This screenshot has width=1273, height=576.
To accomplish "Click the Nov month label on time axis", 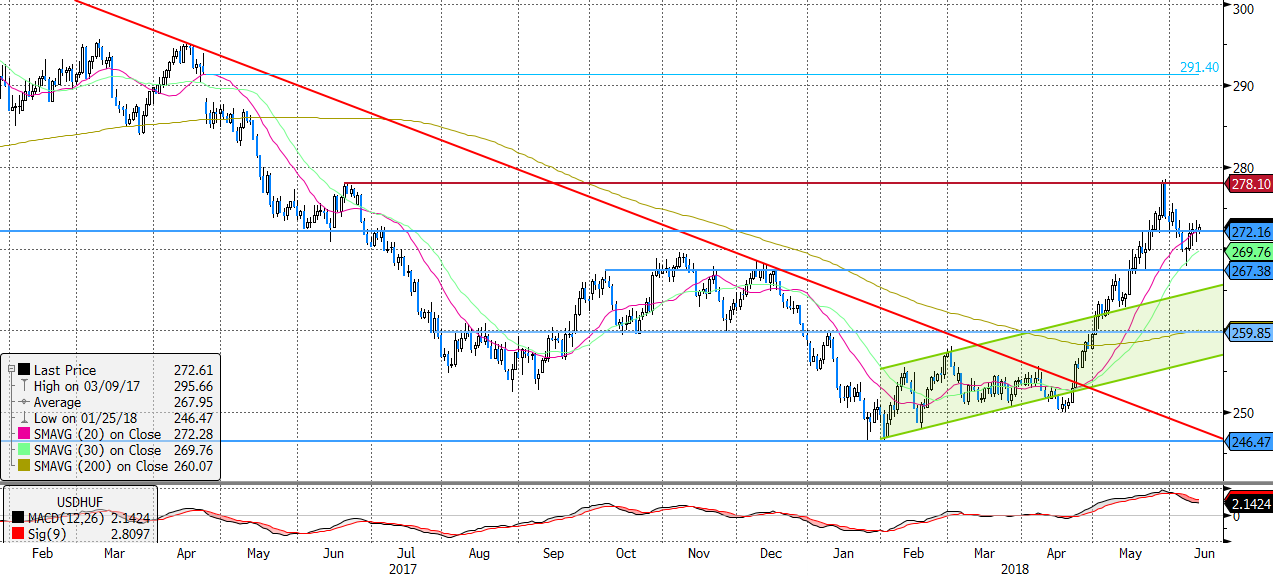I will [x=699, y=553].
